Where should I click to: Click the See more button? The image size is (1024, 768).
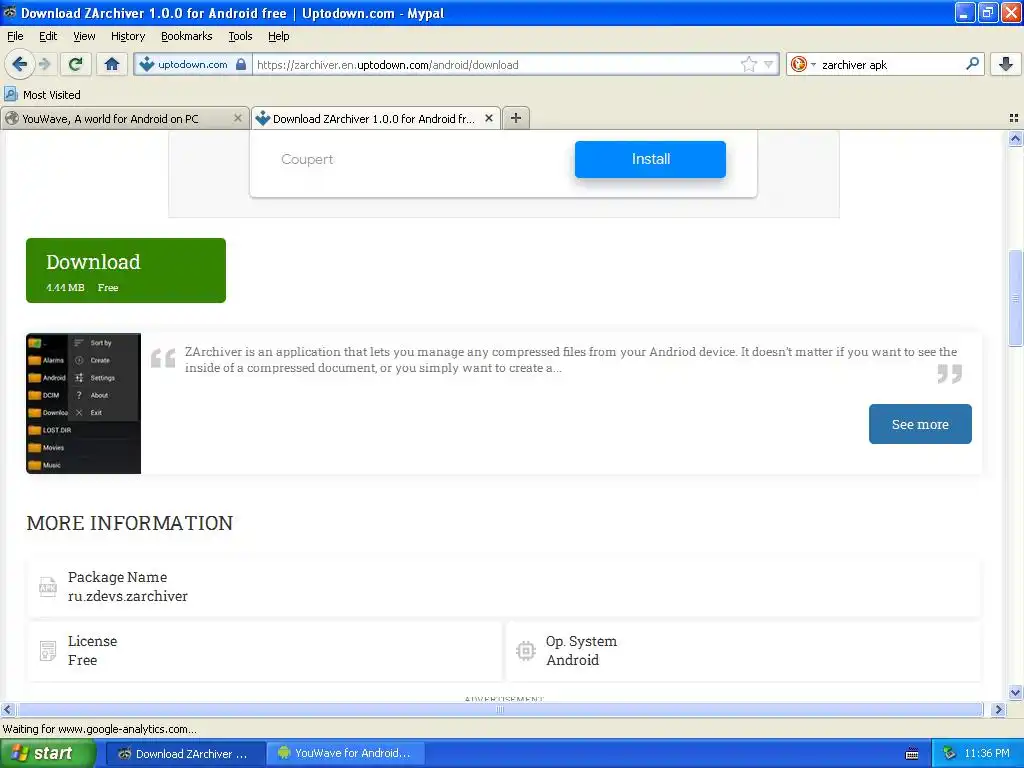click(920, 424)
